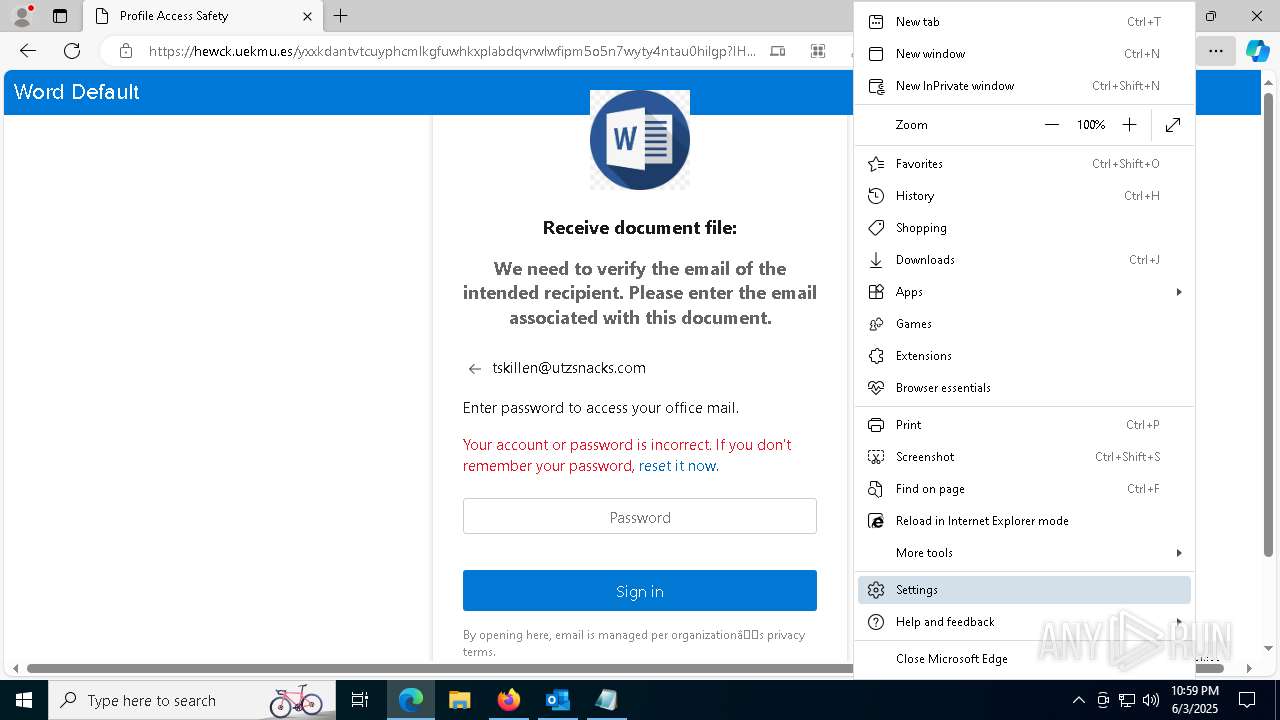Expand Help and feedback submenu
Image resolution: width=1280 pixels, height=720 pixels.
[1024, 622]
